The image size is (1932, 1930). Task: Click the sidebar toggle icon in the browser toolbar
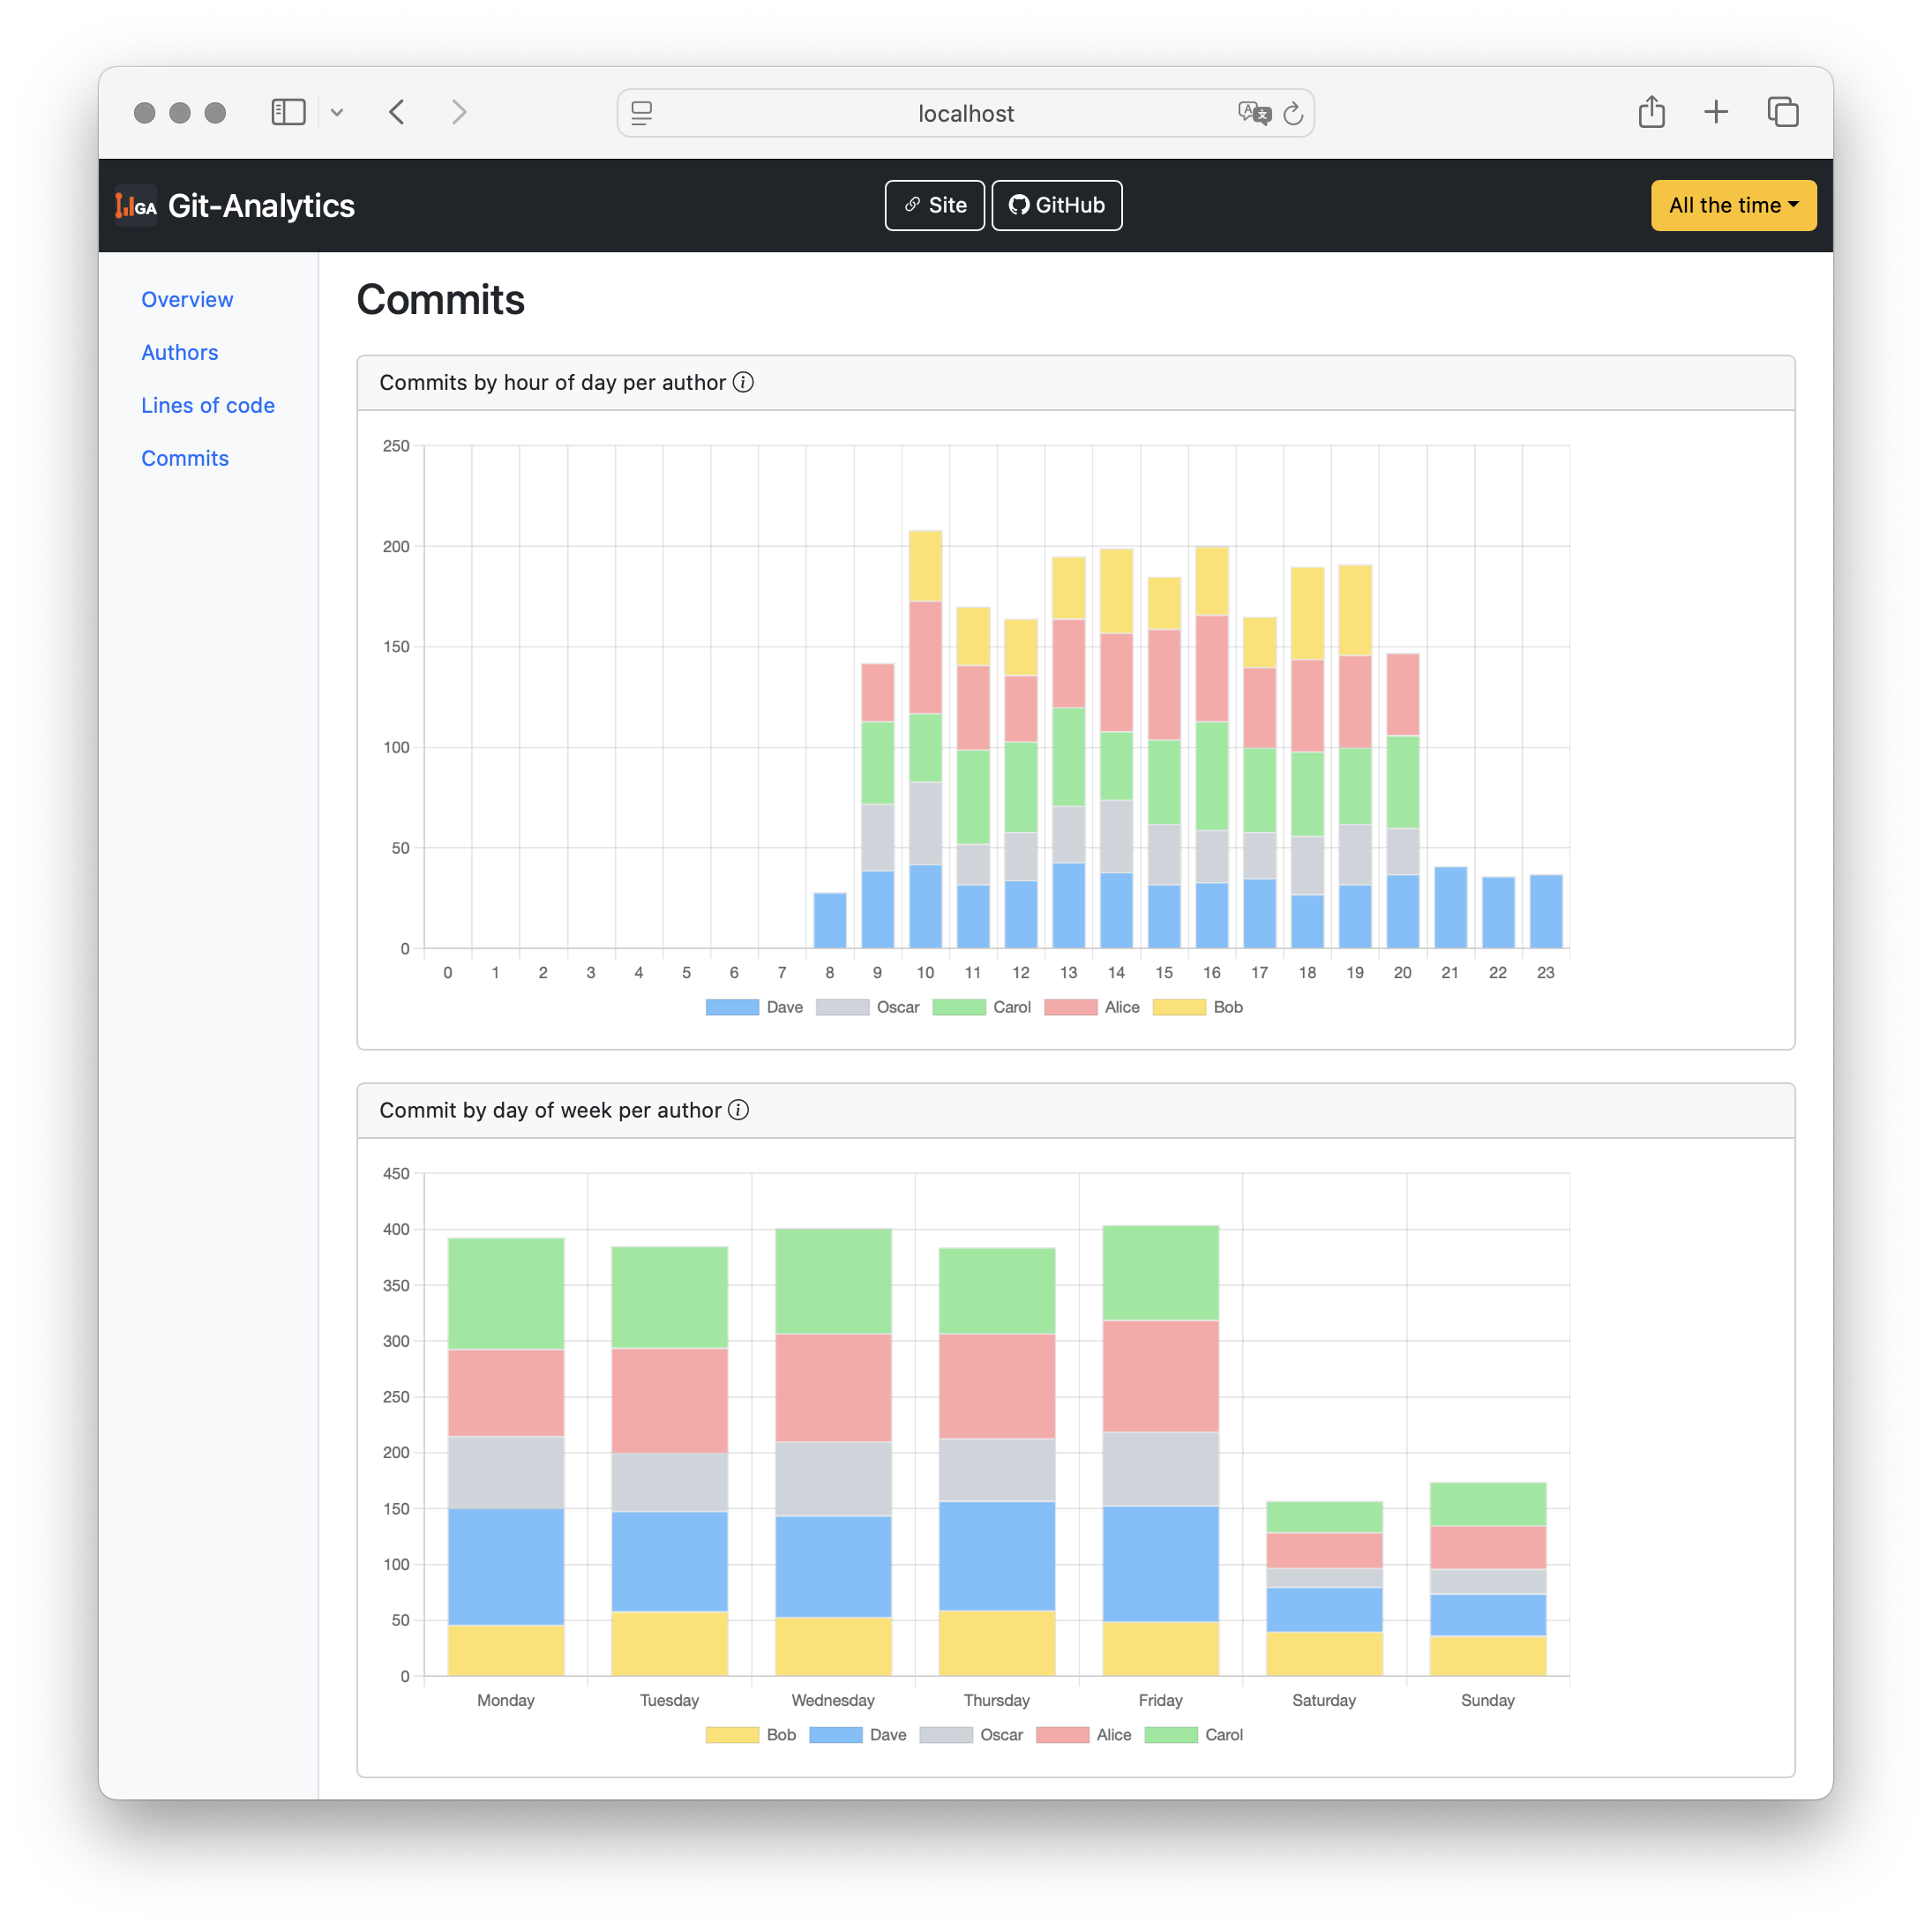[288, 112]
